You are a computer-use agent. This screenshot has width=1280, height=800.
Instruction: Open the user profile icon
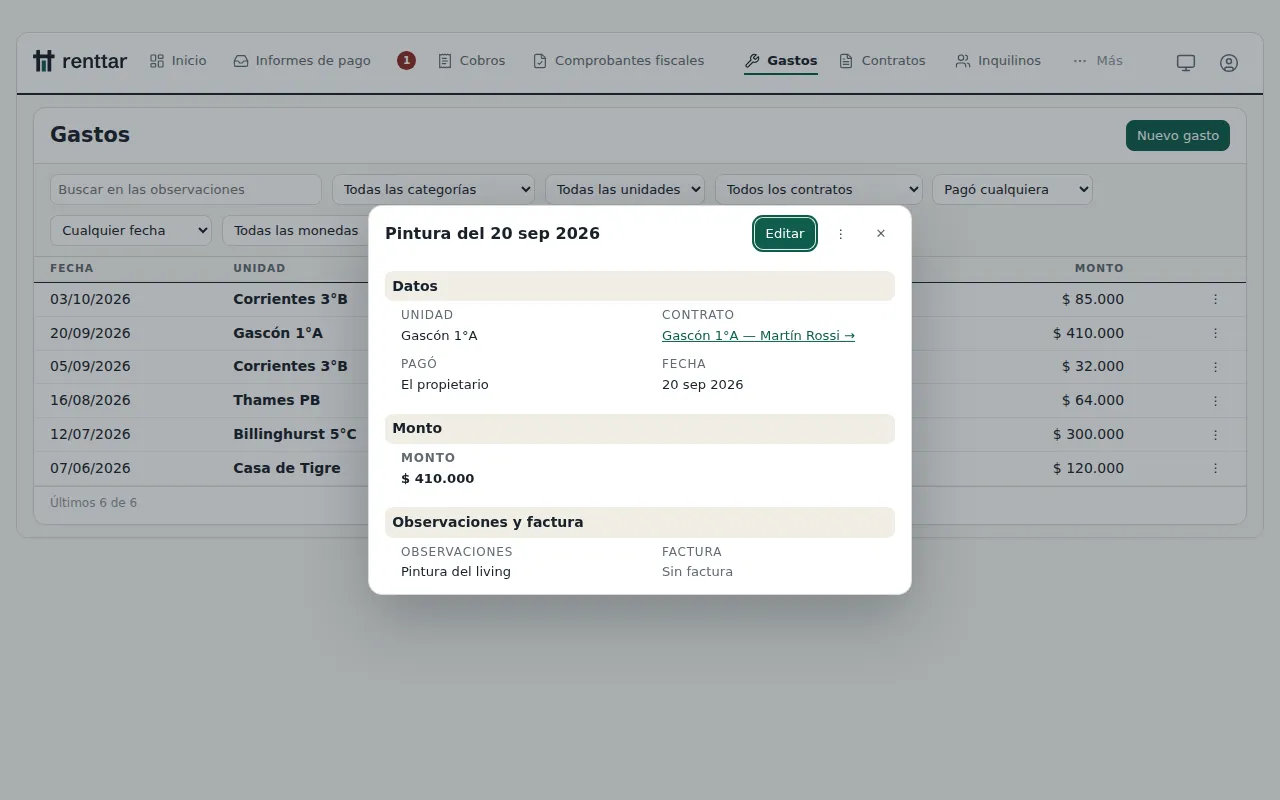(x=1229, y=62)
